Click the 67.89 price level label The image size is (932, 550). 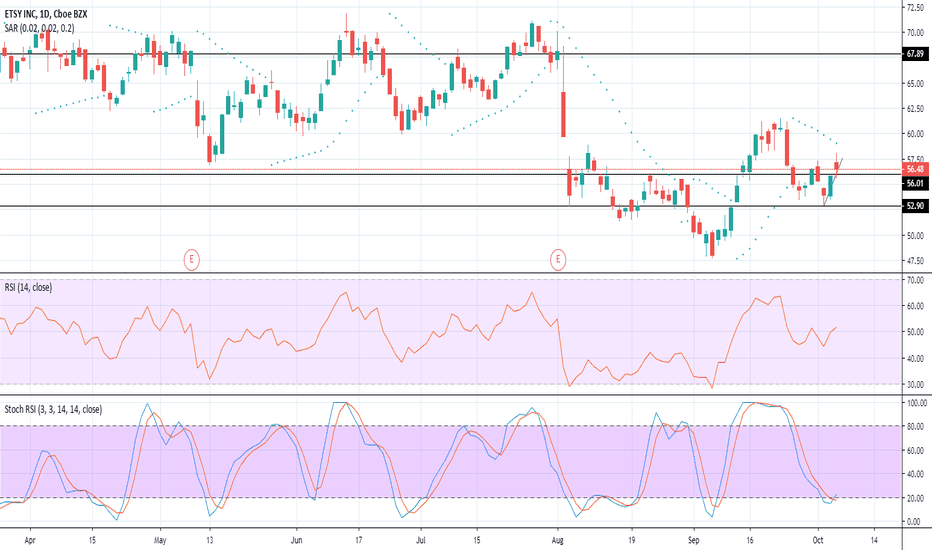915,54
